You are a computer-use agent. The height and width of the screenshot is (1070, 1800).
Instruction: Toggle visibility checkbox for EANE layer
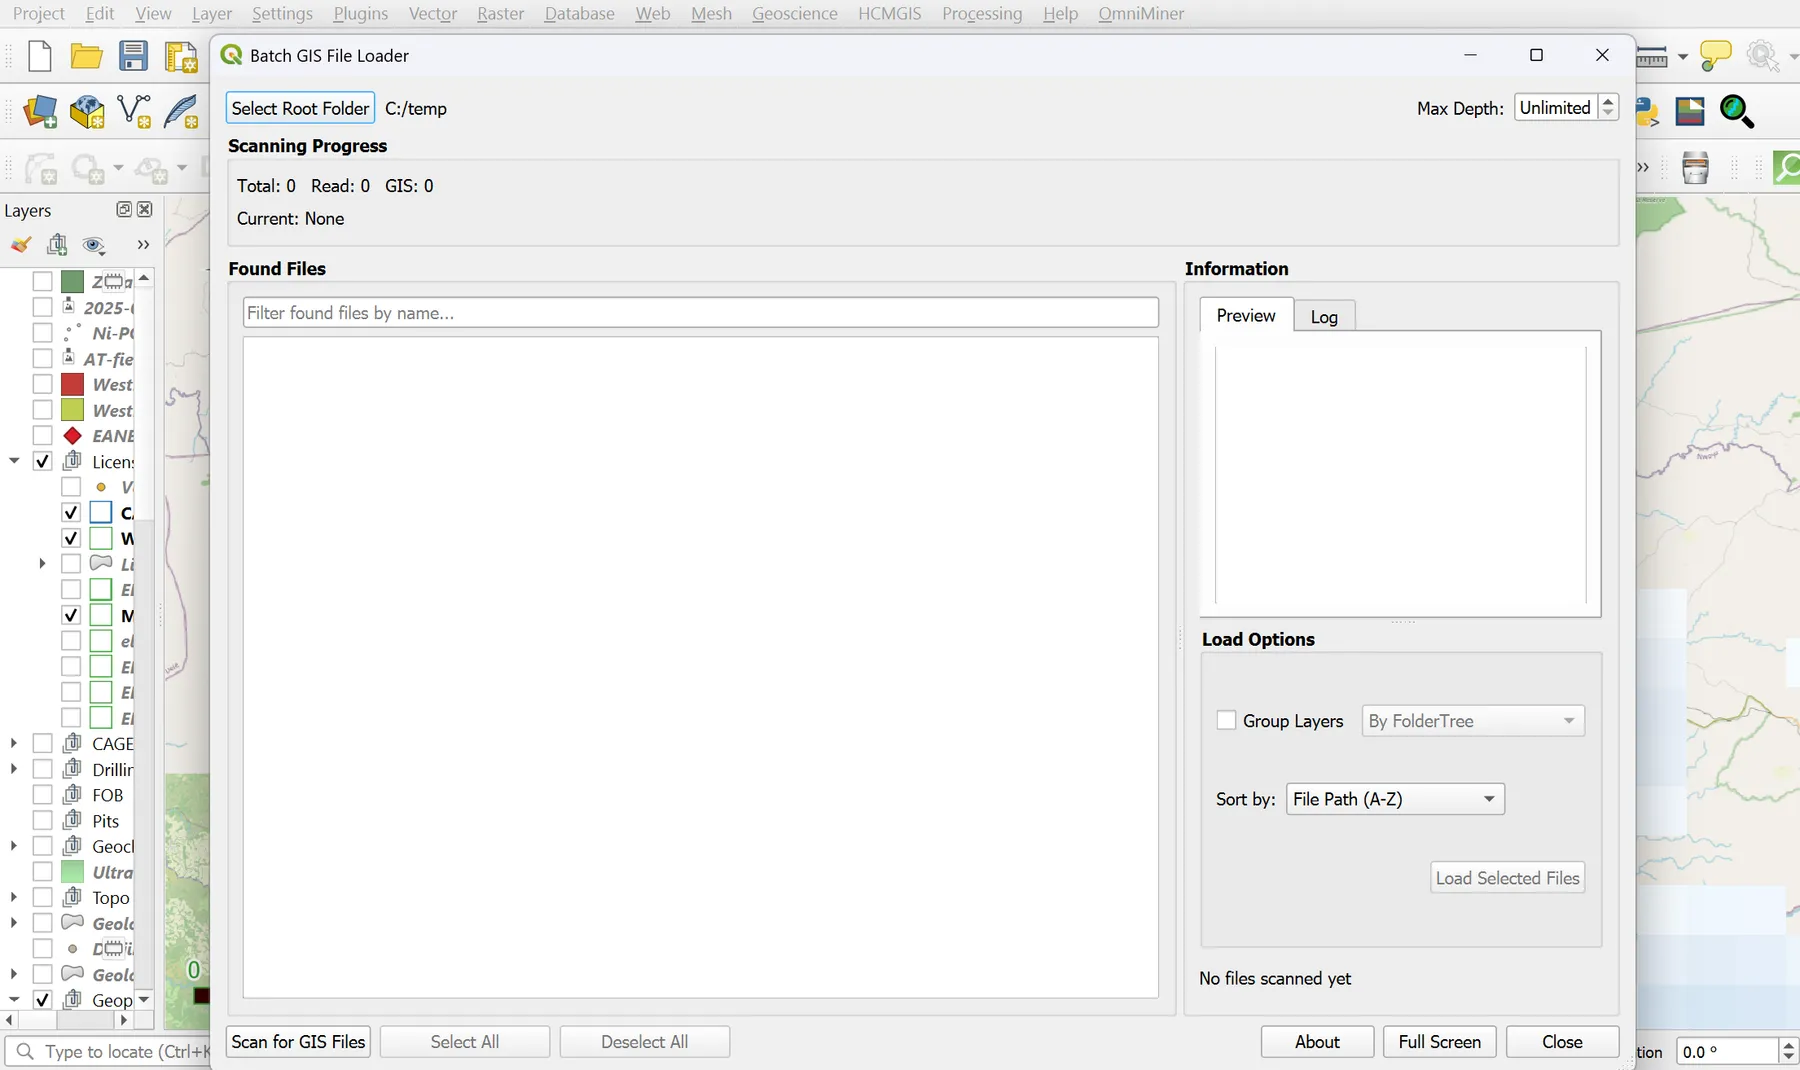click(42, 436)
